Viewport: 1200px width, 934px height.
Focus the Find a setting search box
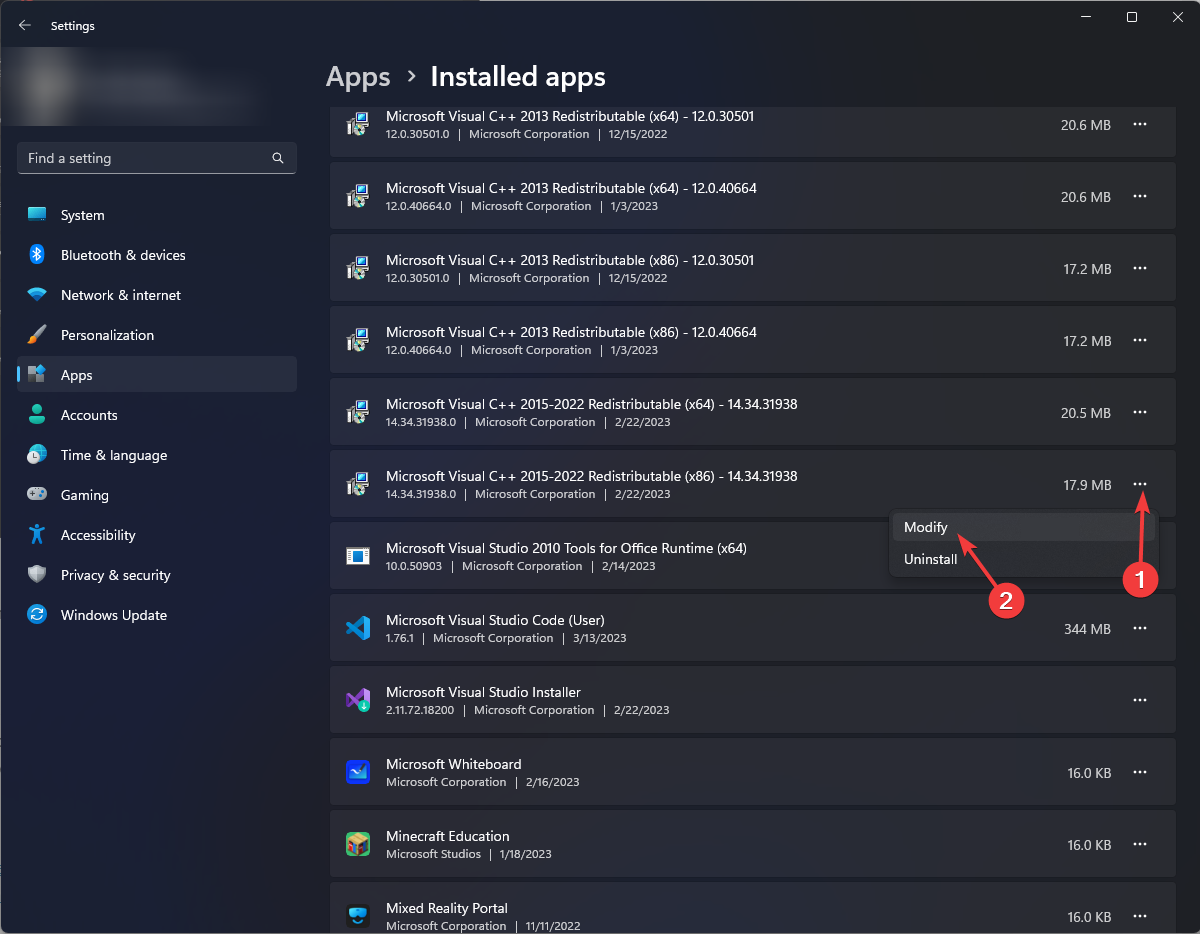coord(157,158)
